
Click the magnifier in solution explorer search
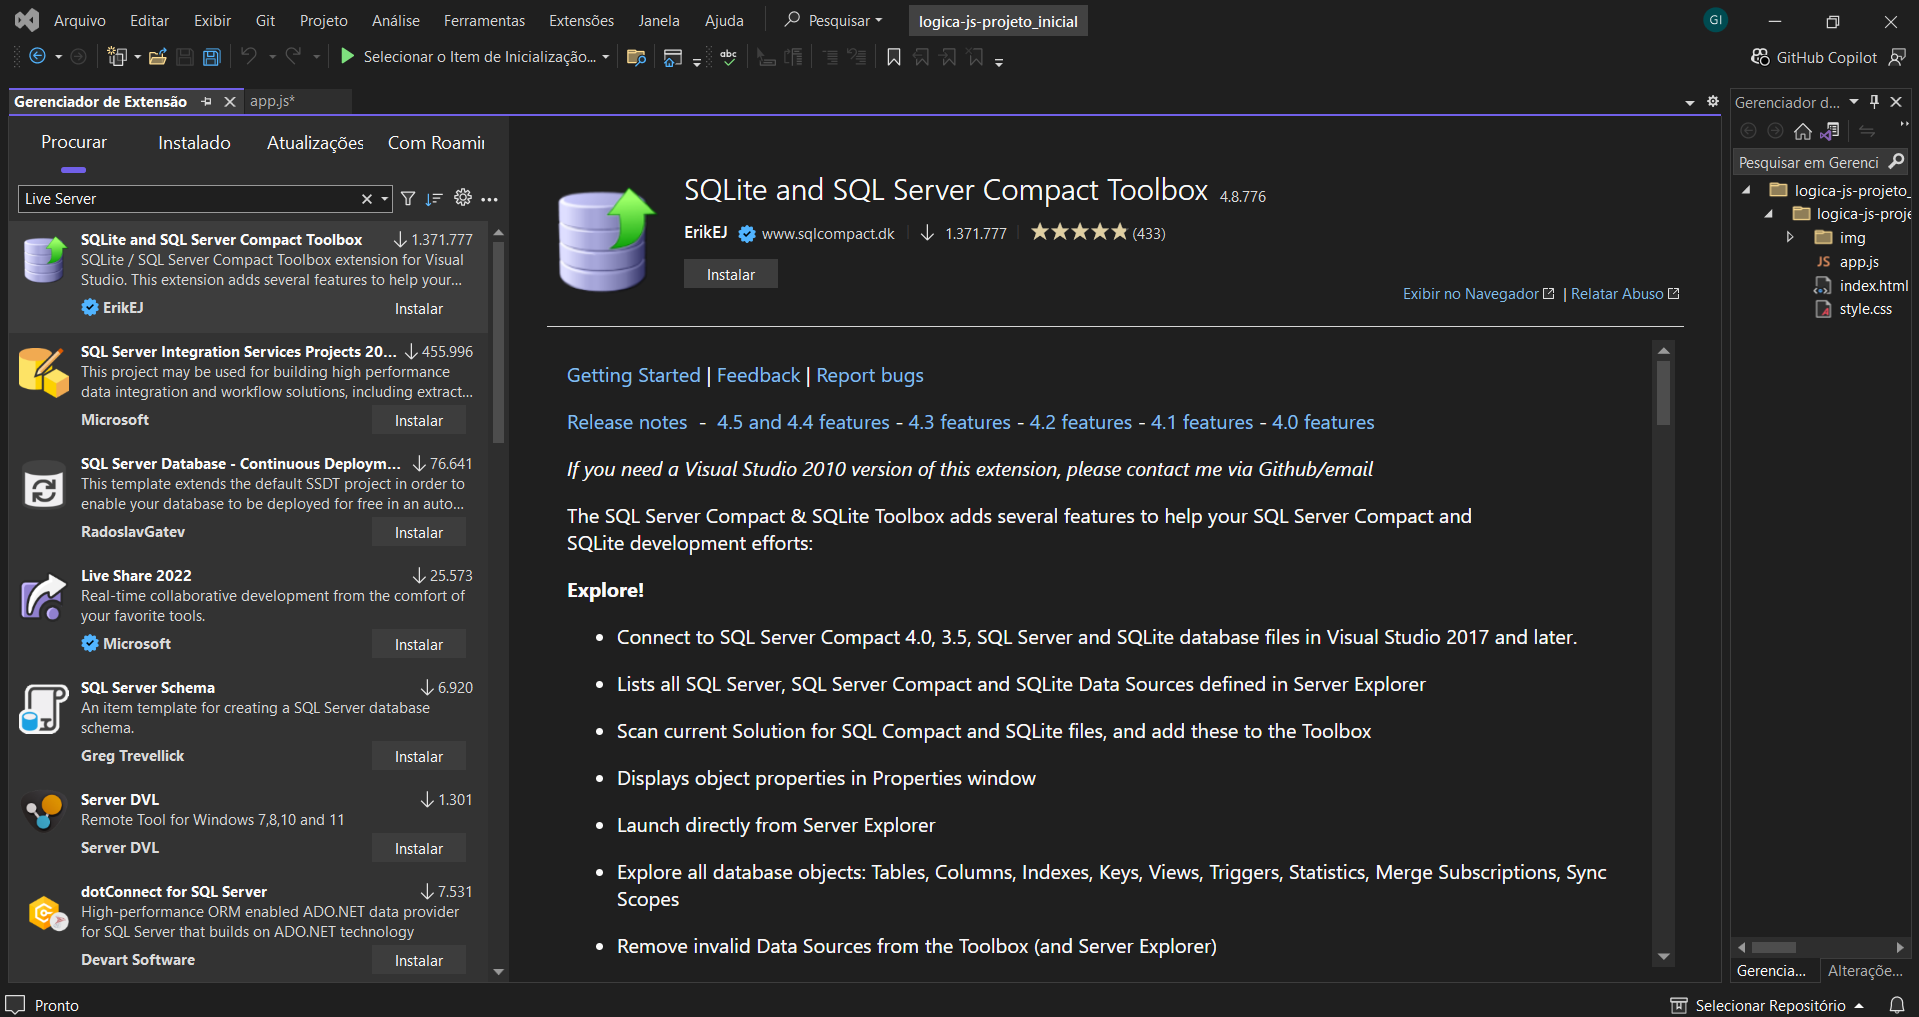(1895, 162)
